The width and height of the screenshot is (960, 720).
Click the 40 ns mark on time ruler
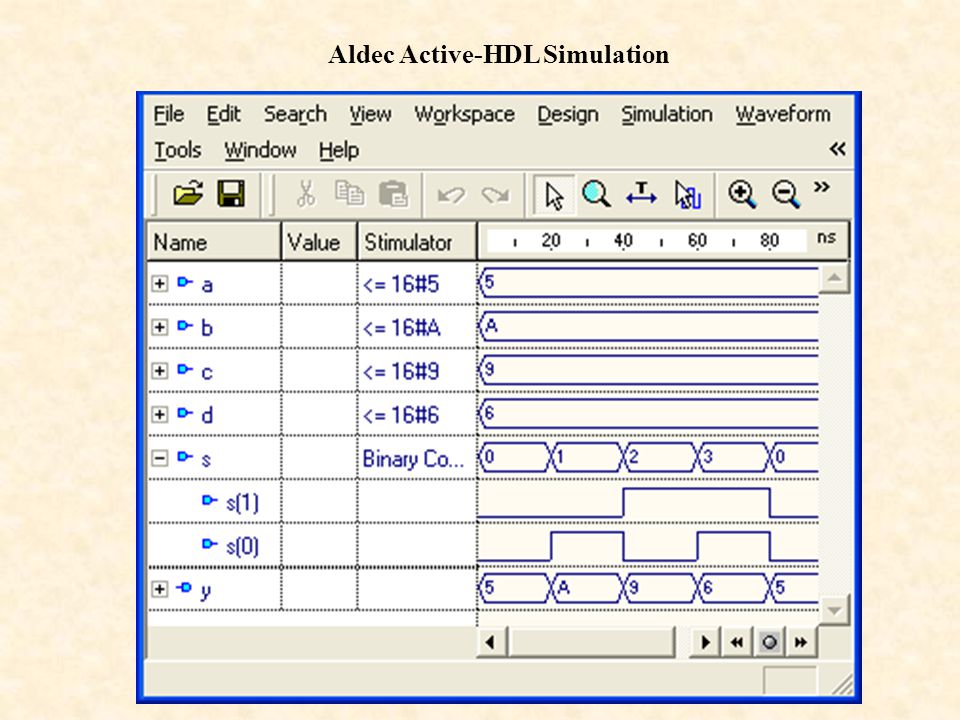(x=623, y=241)
